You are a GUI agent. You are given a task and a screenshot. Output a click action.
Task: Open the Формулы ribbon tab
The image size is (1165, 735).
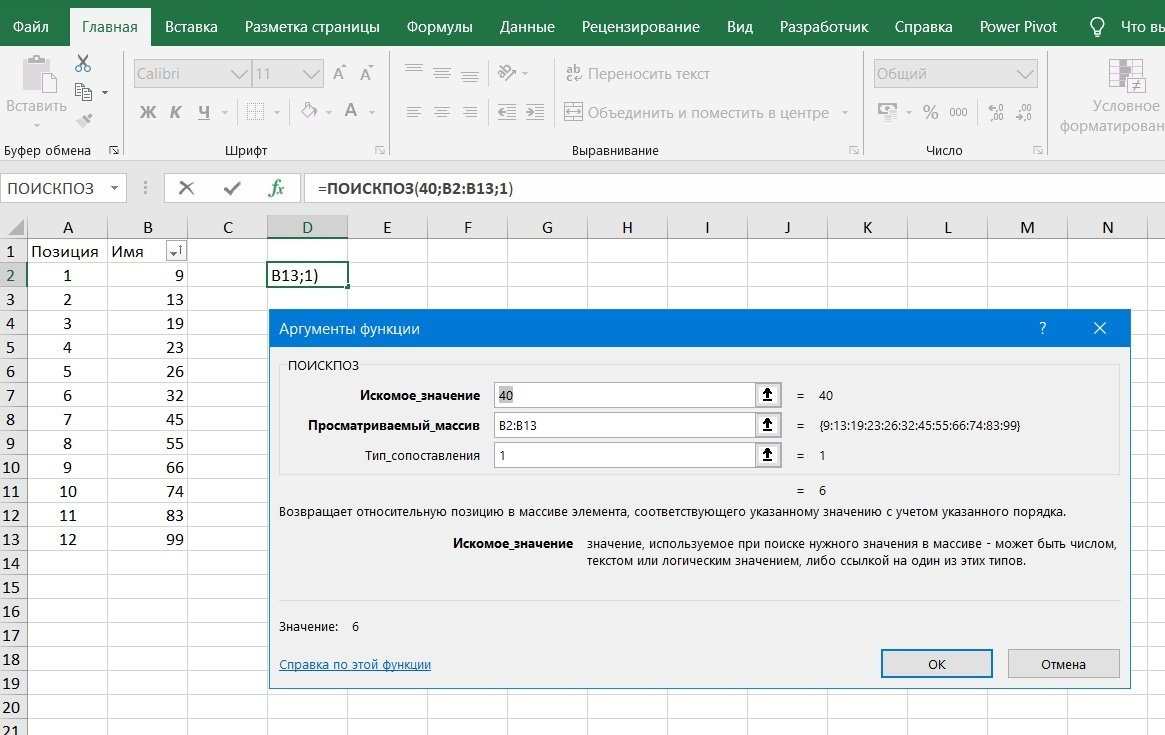tap(439, 27)
